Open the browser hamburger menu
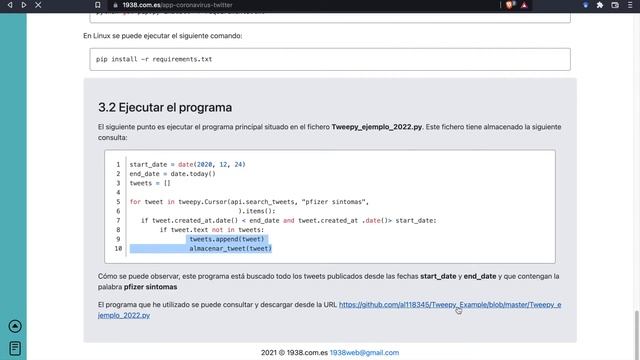 [x=630, y=5]
